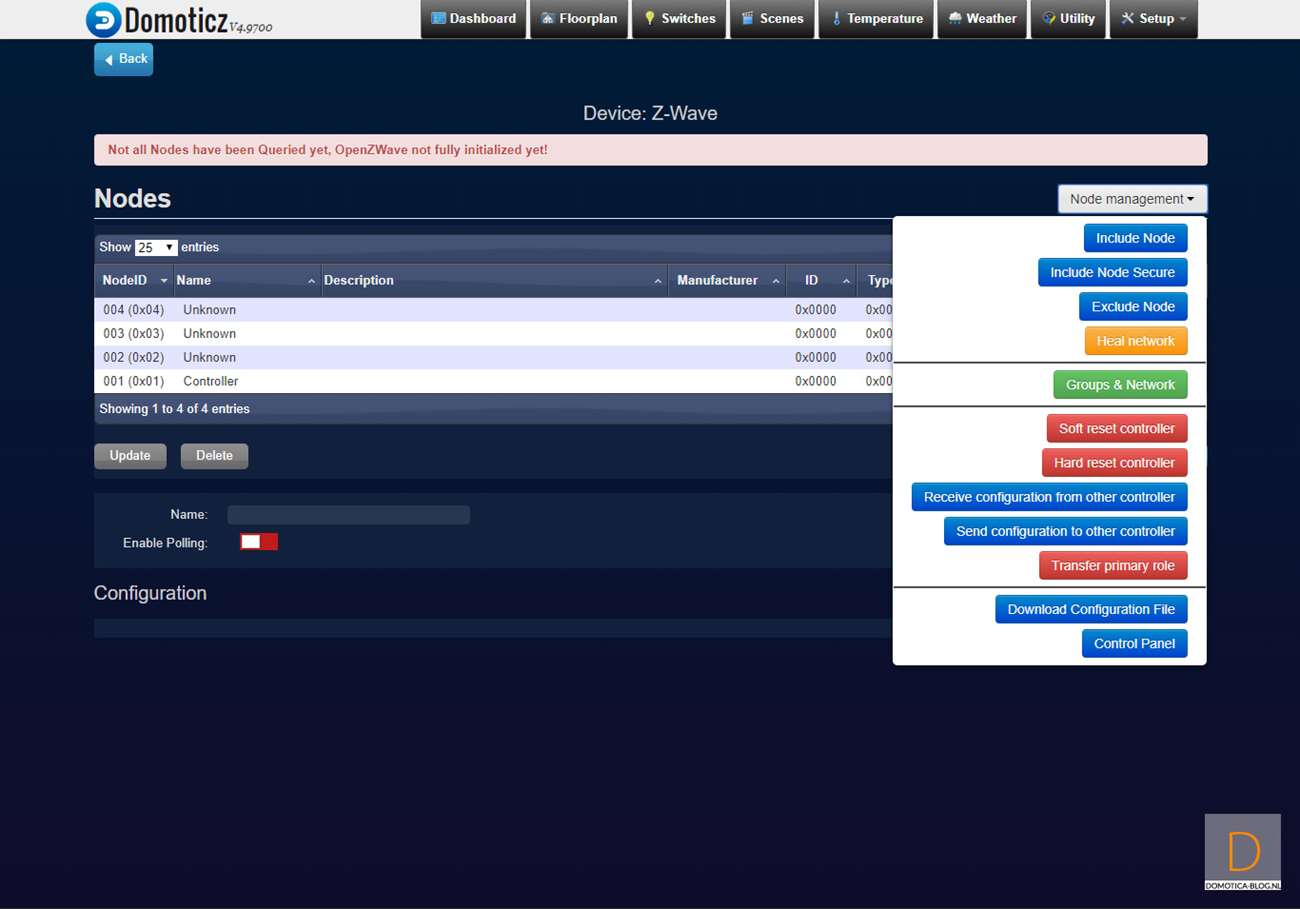
Task: Open the Control Panel
Action: [1134, 643]
